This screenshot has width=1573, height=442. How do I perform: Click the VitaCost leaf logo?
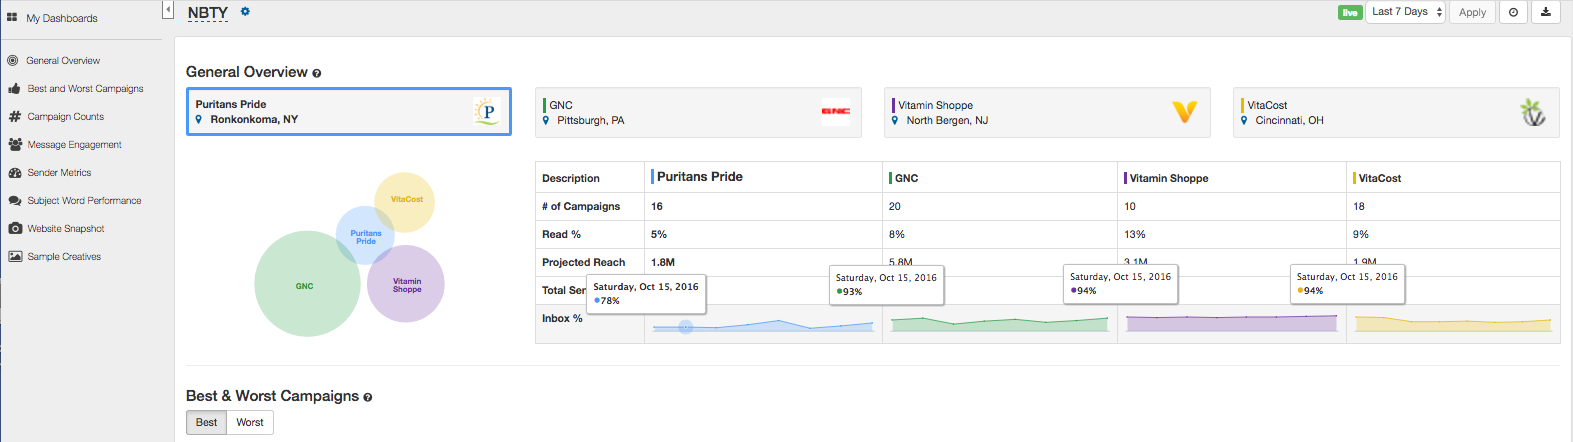click(1533, 112)
